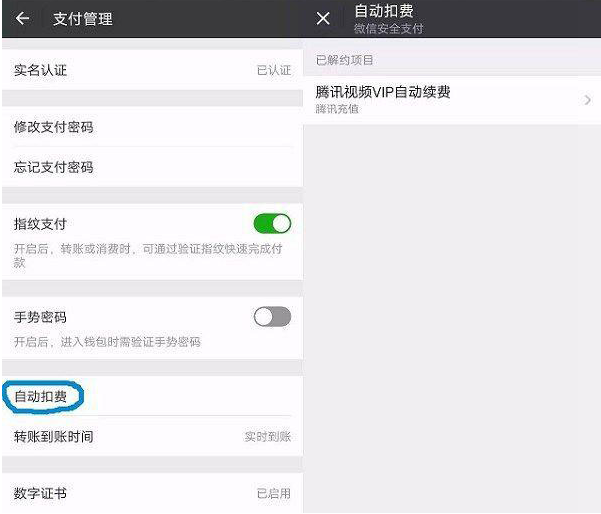
Task: Open the 数字证书 row
Action: click(153, 493)
